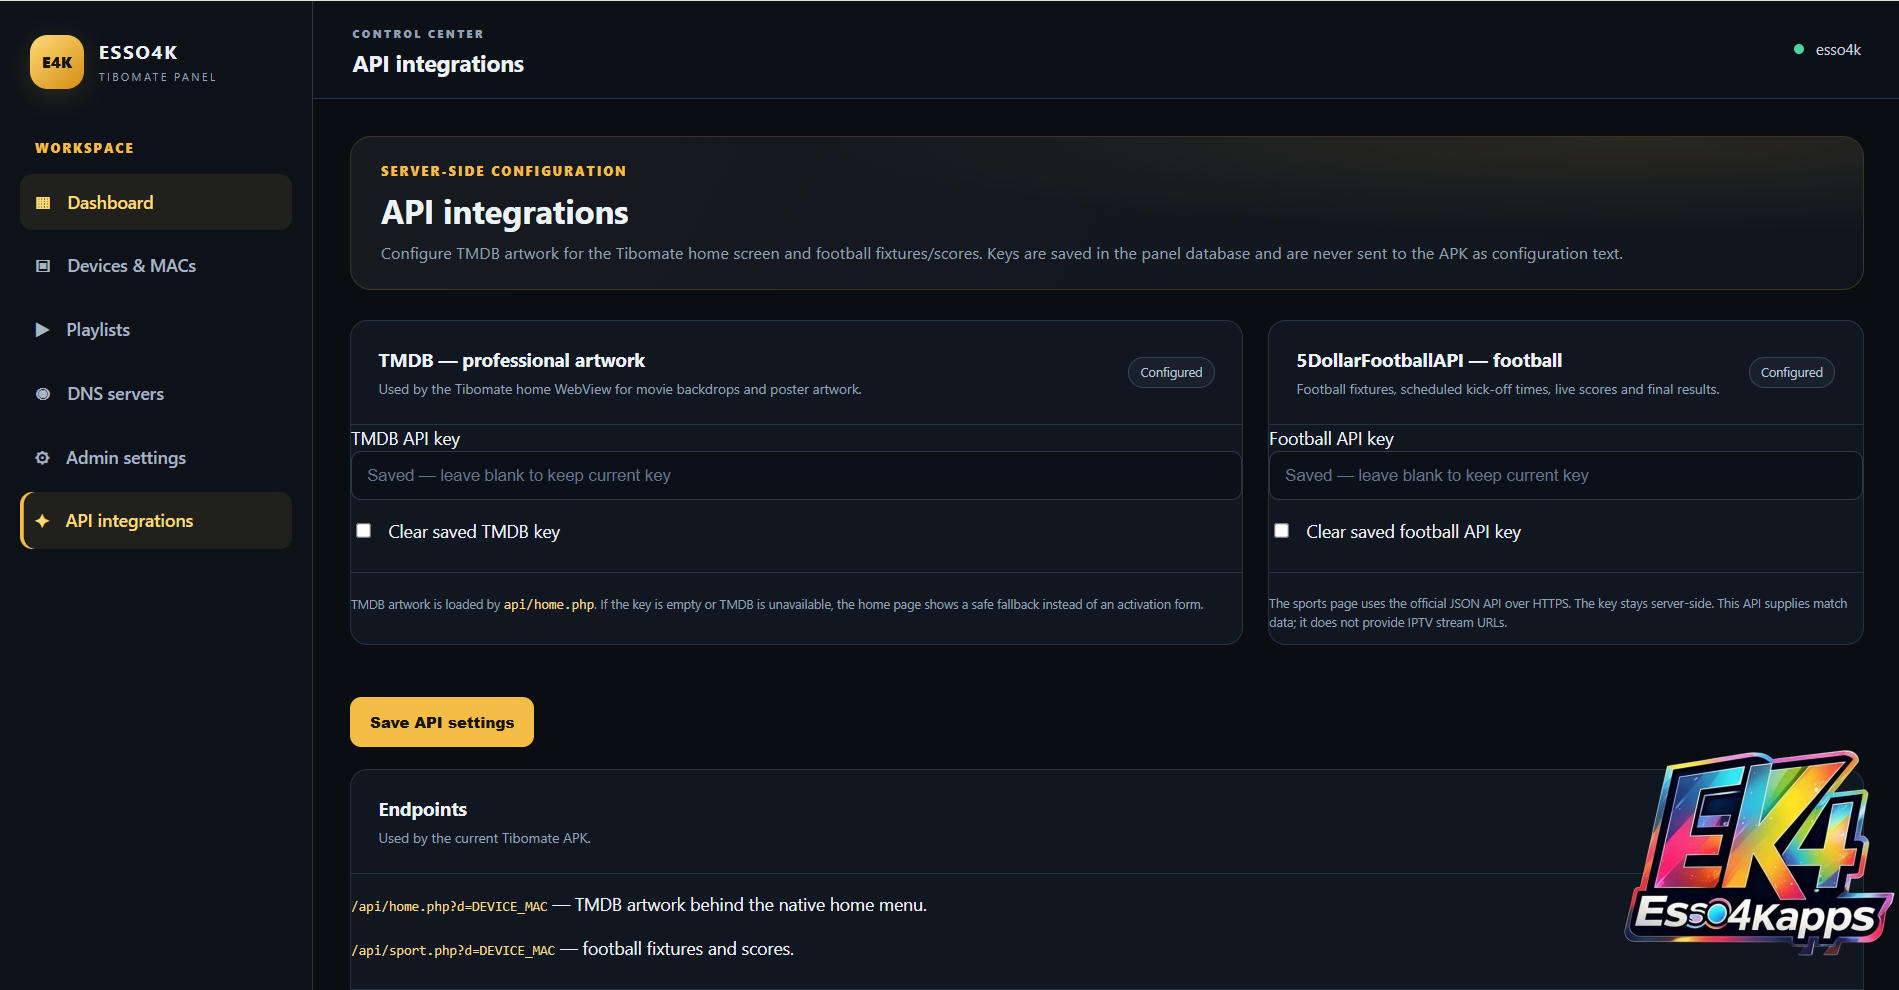
Task: Click the TMDB — professional artwork heading
Action: [x=511, y=360]
